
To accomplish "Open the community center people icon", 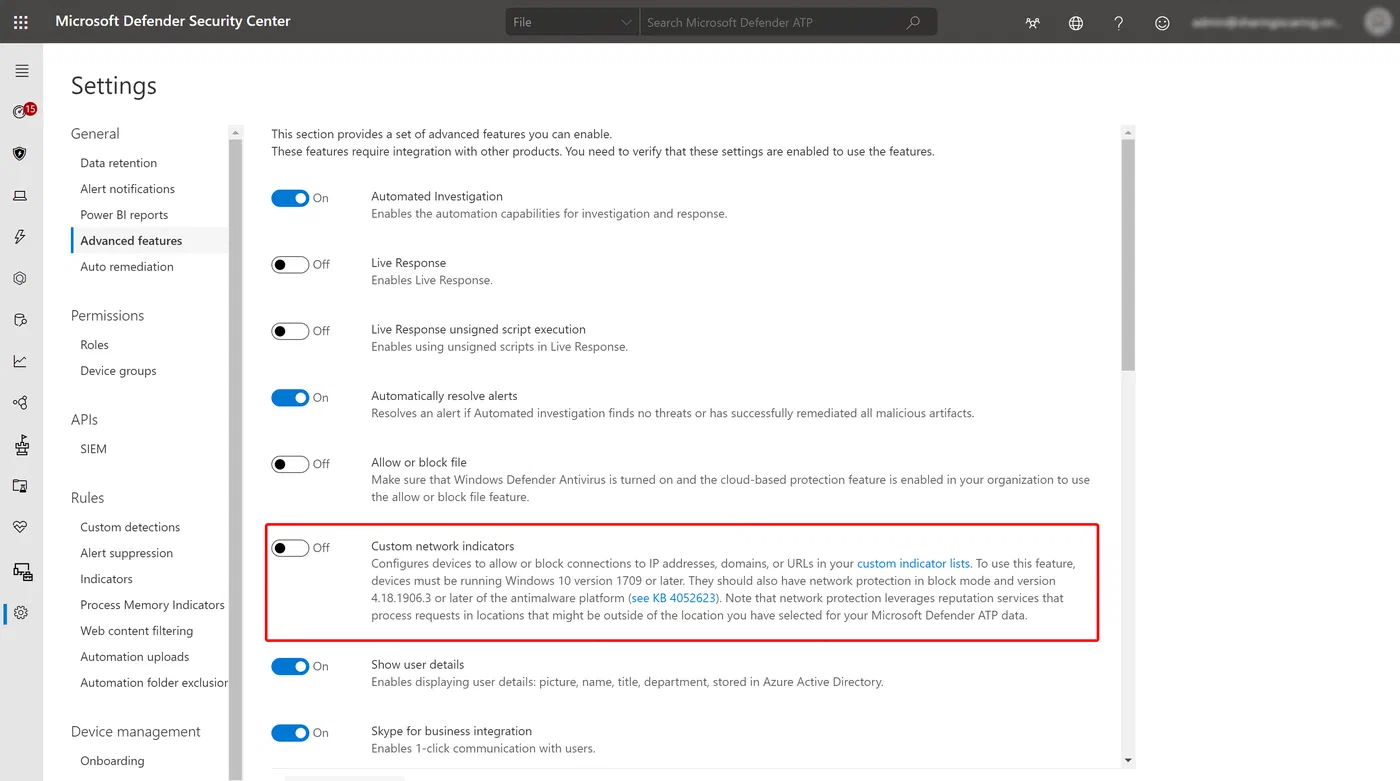I will tap(1033, 23).
